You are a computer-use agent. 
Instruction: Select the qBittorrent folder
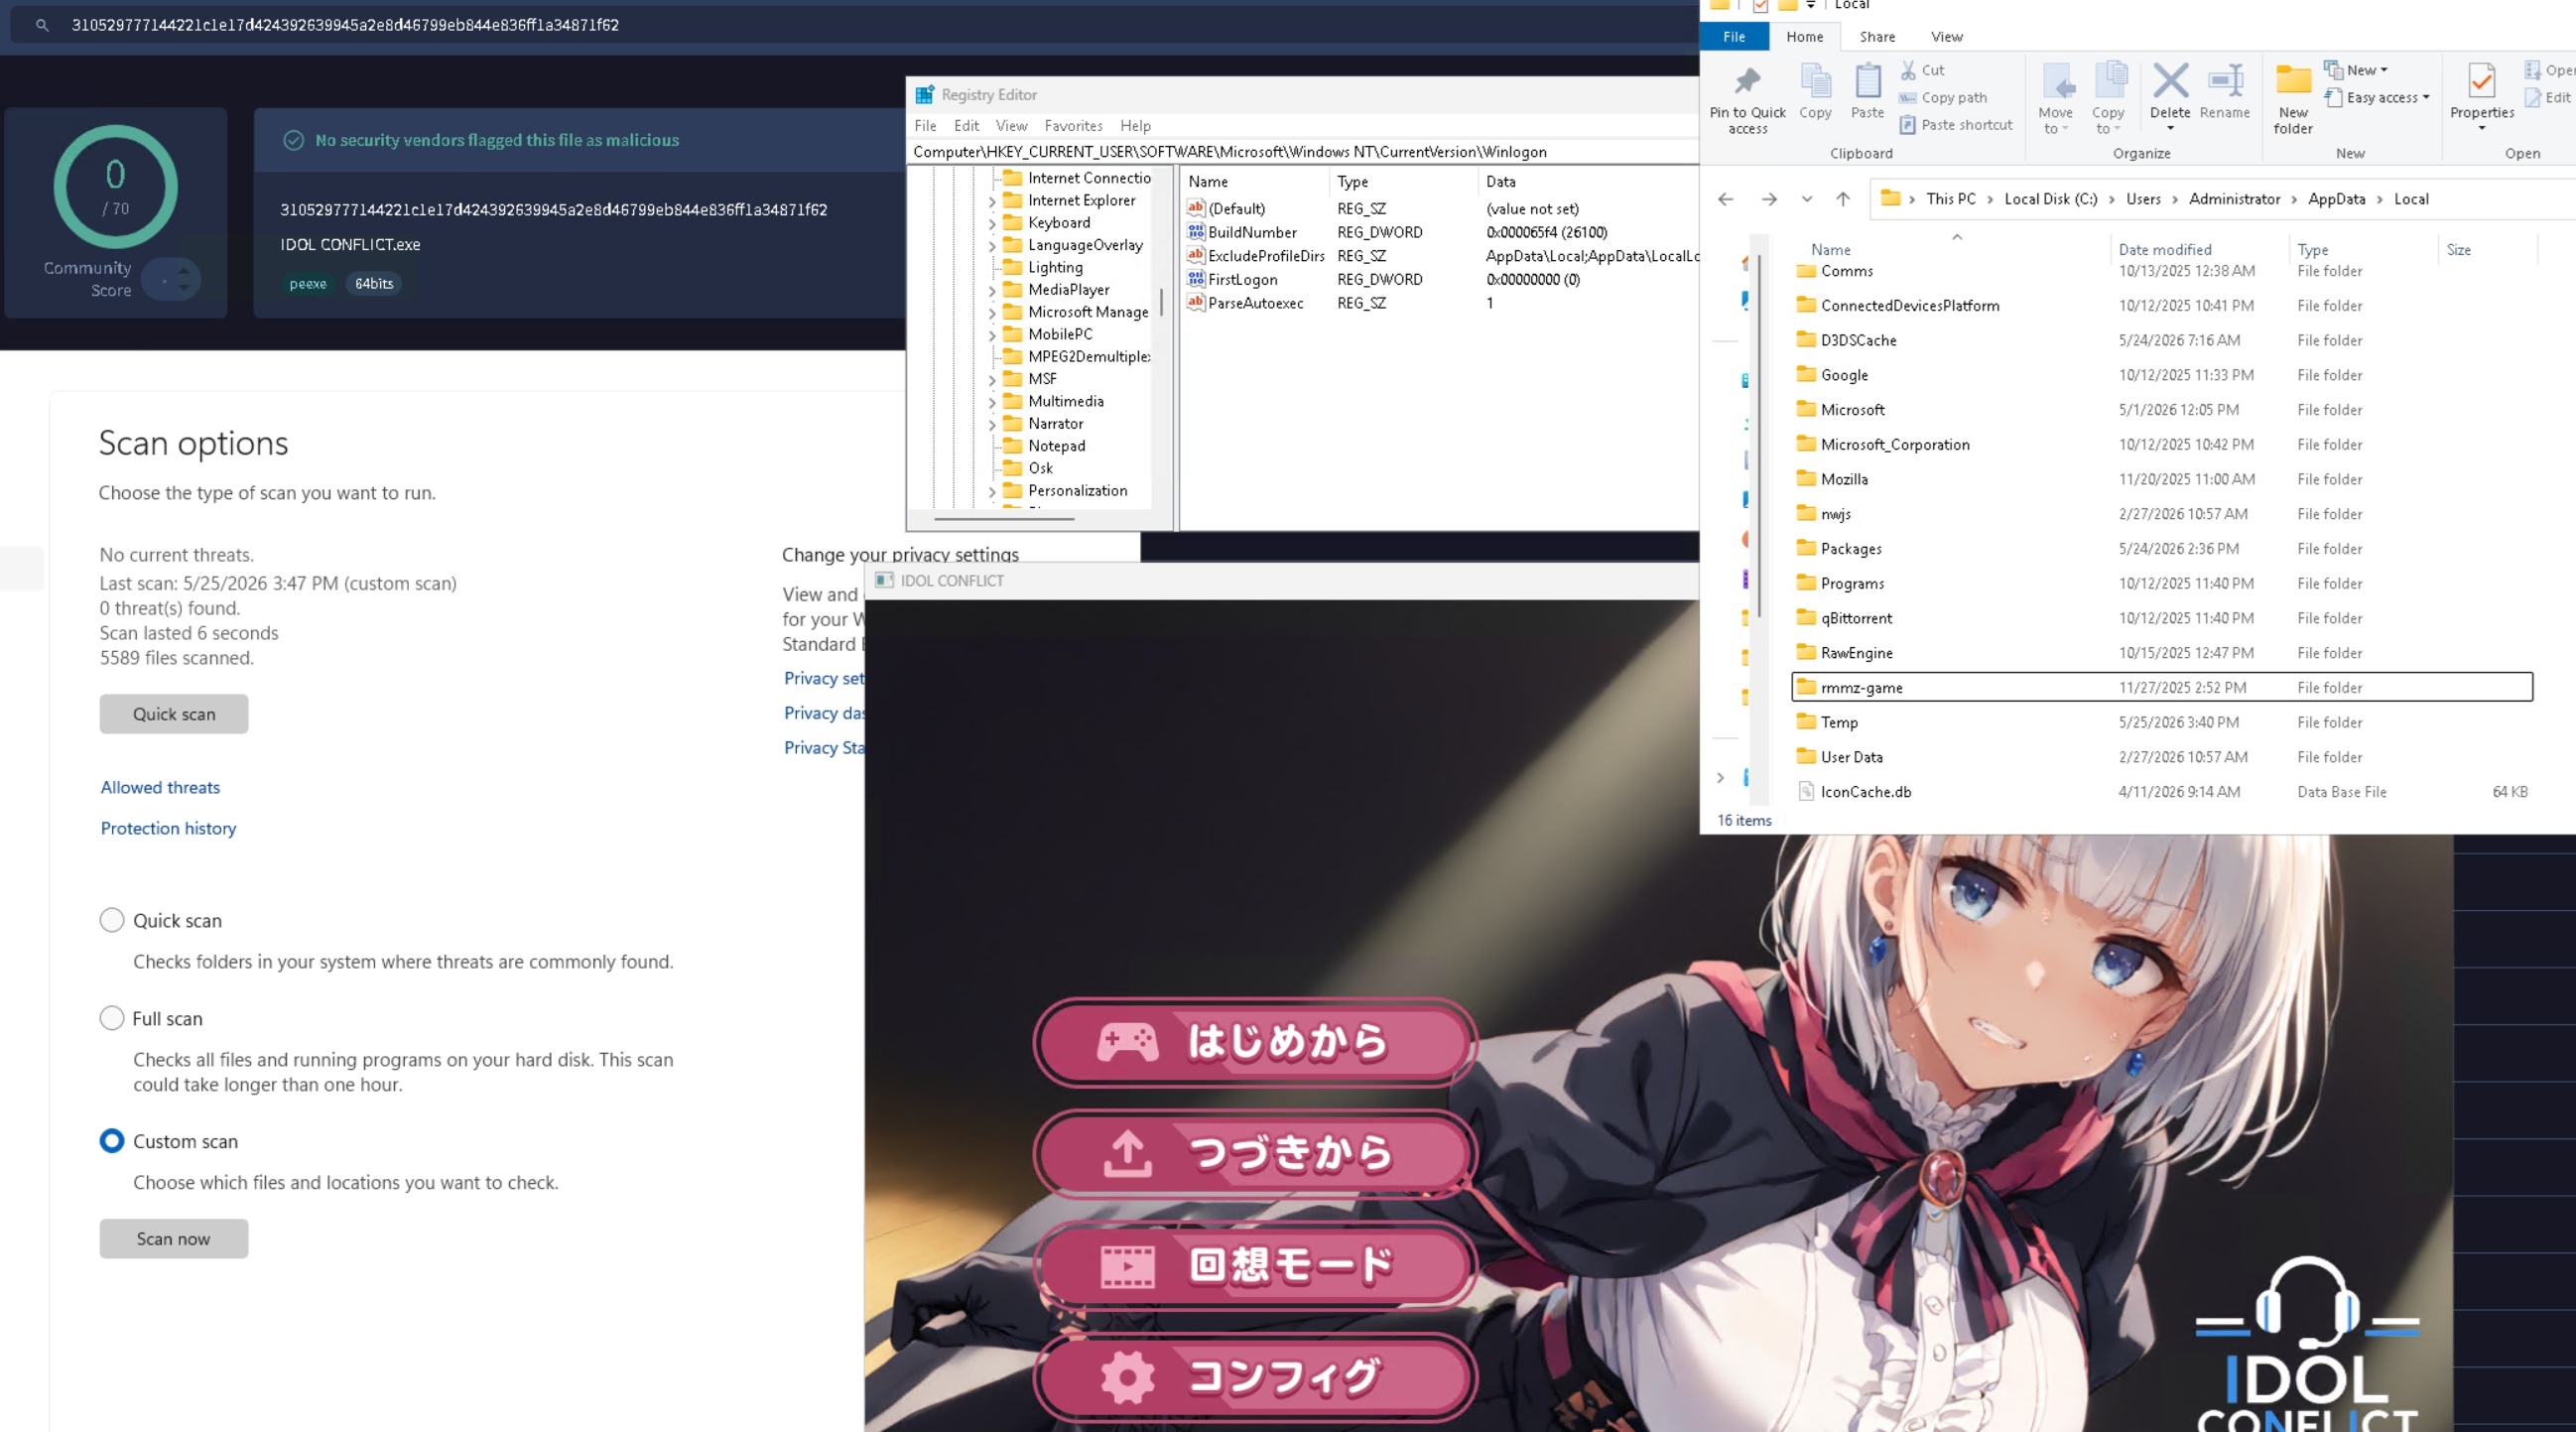2162,618
